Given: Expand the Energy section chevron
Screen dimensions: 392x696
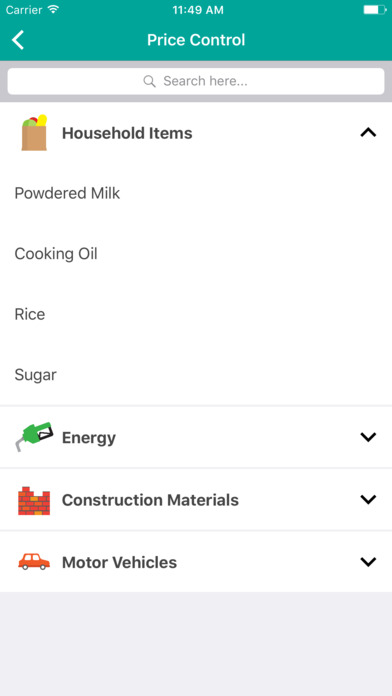Looking at the screenshot, I should [368, 437].
